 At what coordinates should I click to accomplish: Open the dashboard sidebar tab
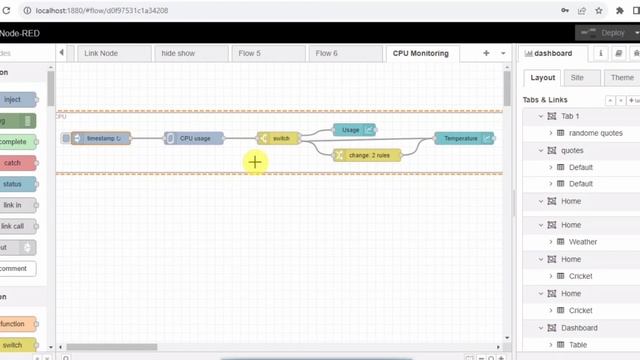point(553,53)
